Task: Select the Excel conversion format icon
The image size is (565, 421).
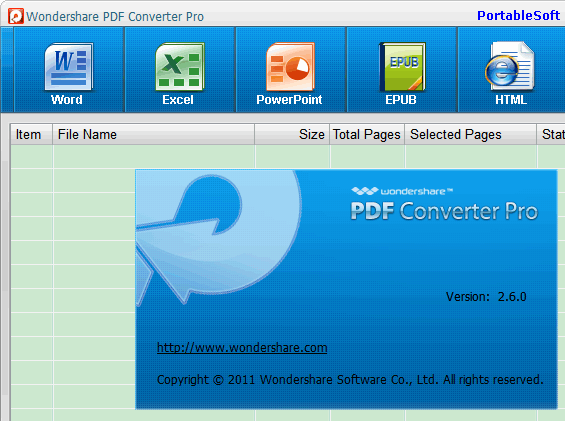Action: click(x=179, y=67)
